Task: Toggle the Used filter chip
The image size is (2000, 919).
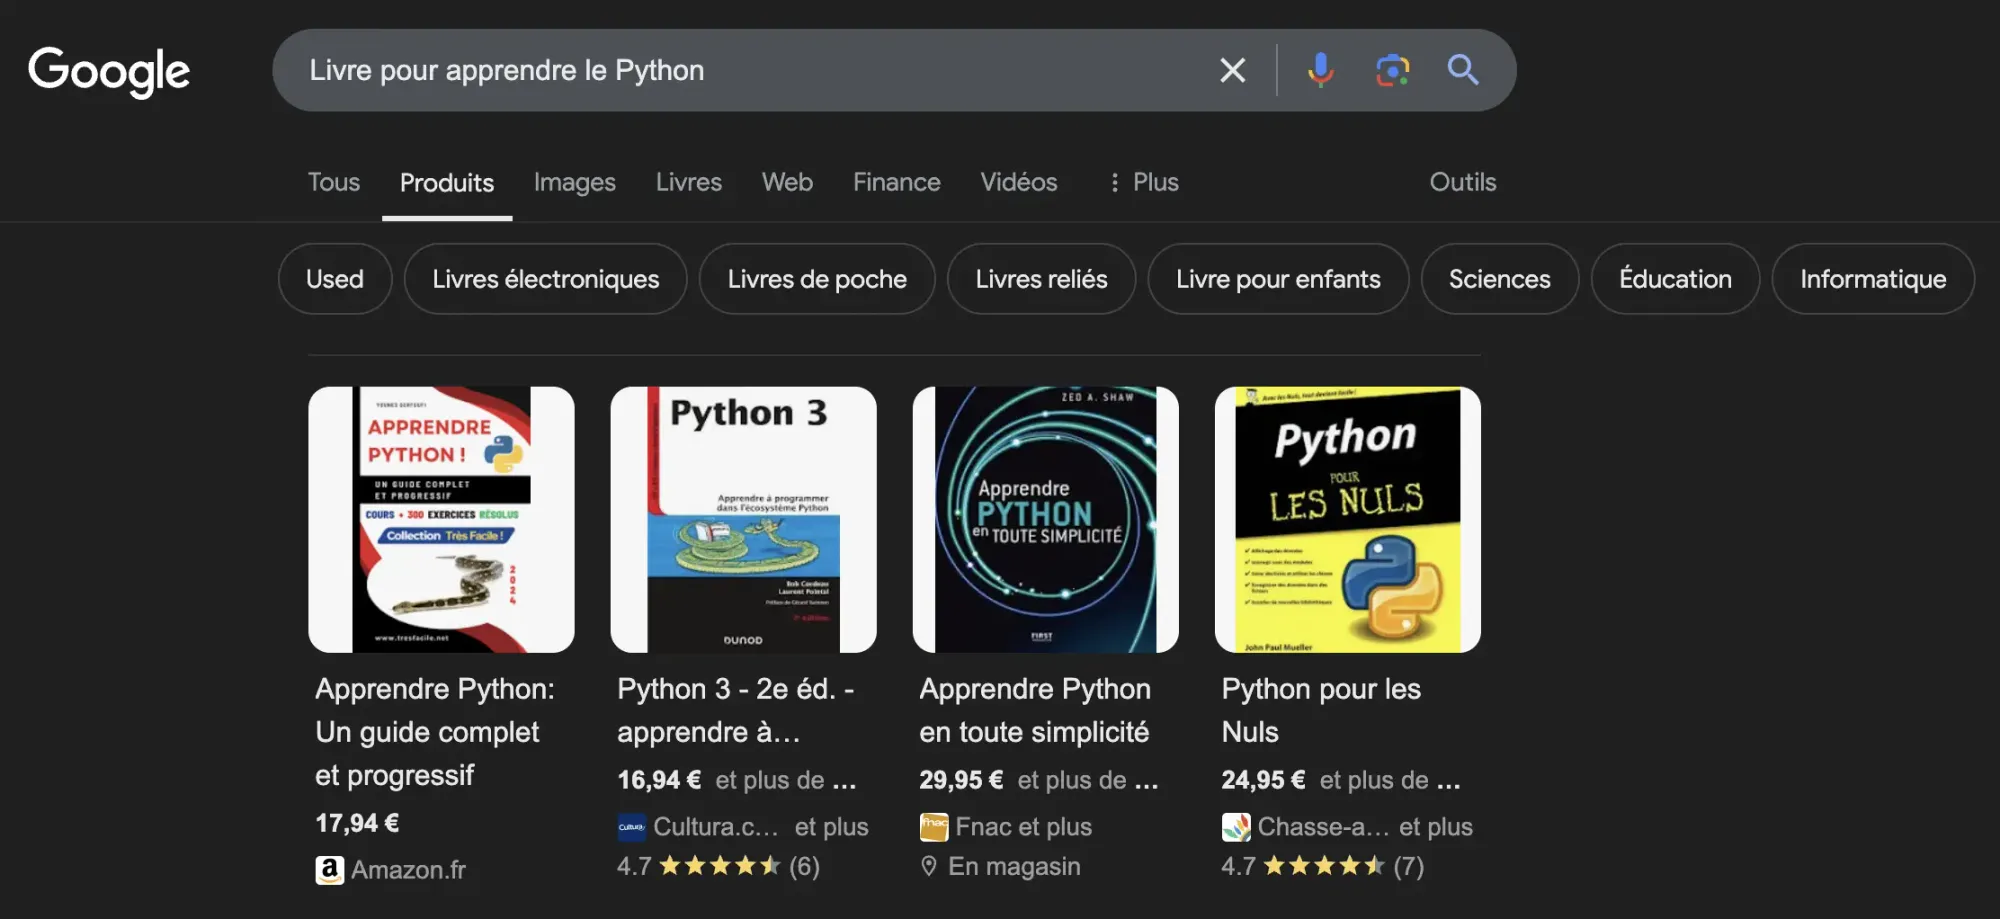Action: [x=335, y=279]
